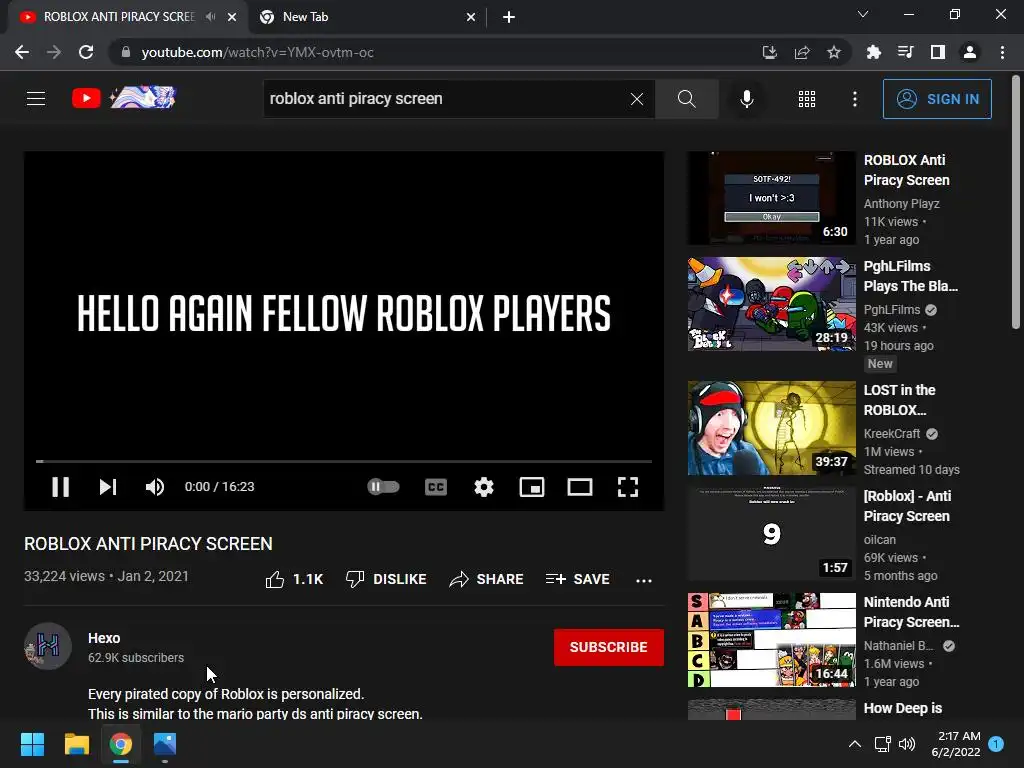Open the YouTube hamburger guide menu
1024x768 pixels.
[36, 99]
